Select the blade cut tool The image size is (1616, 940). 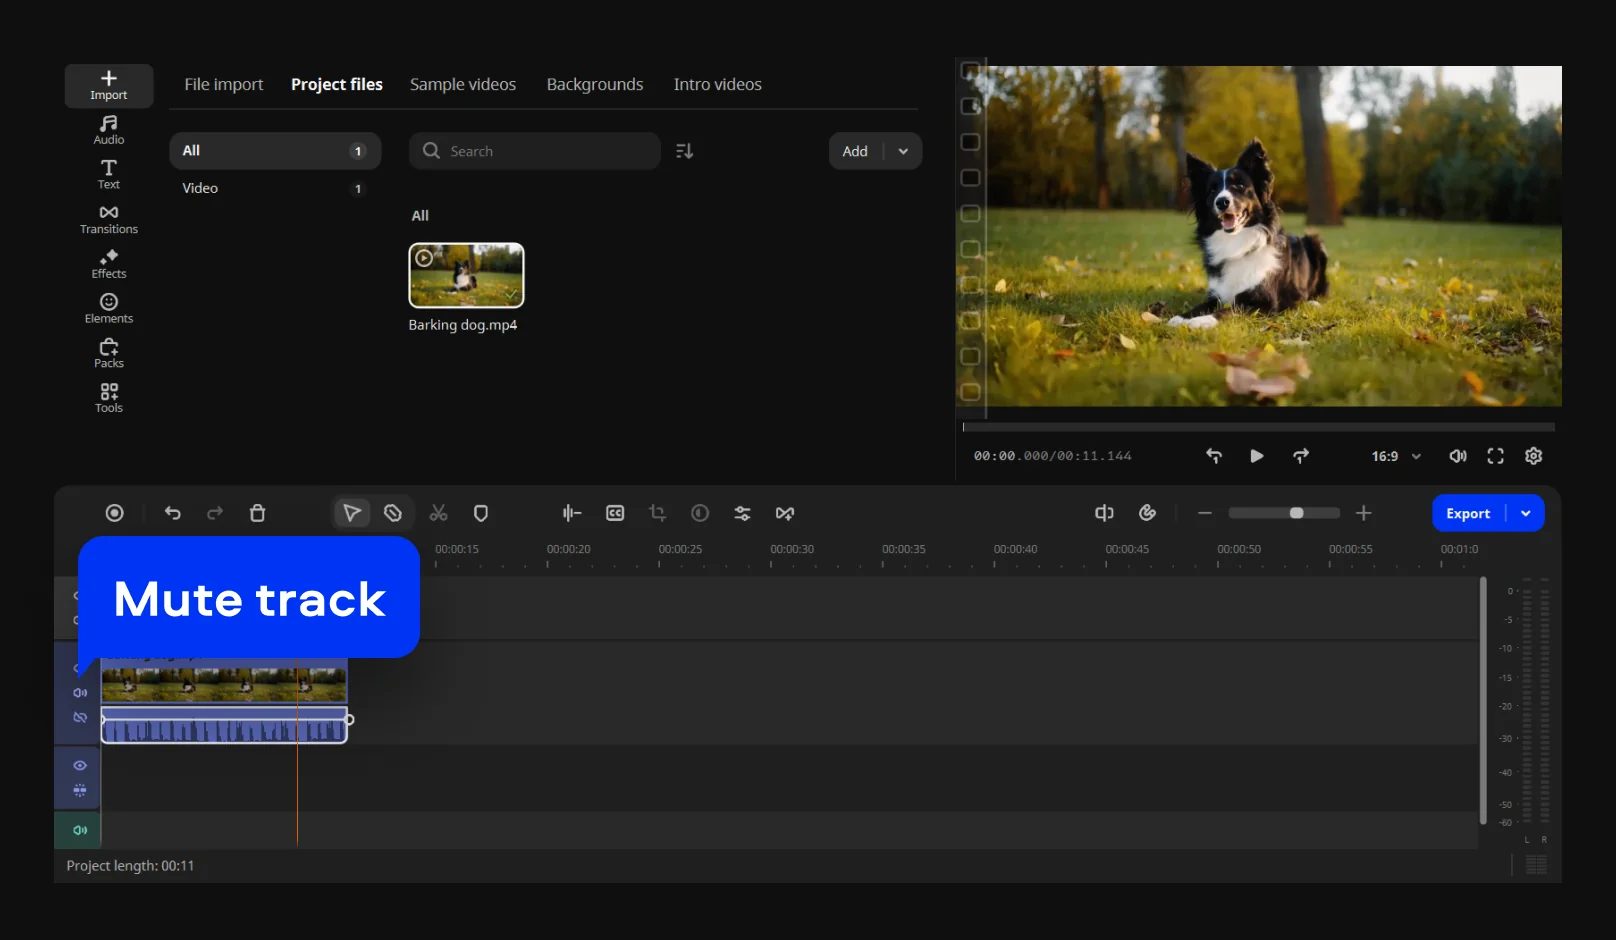click(x=393, y=513)
